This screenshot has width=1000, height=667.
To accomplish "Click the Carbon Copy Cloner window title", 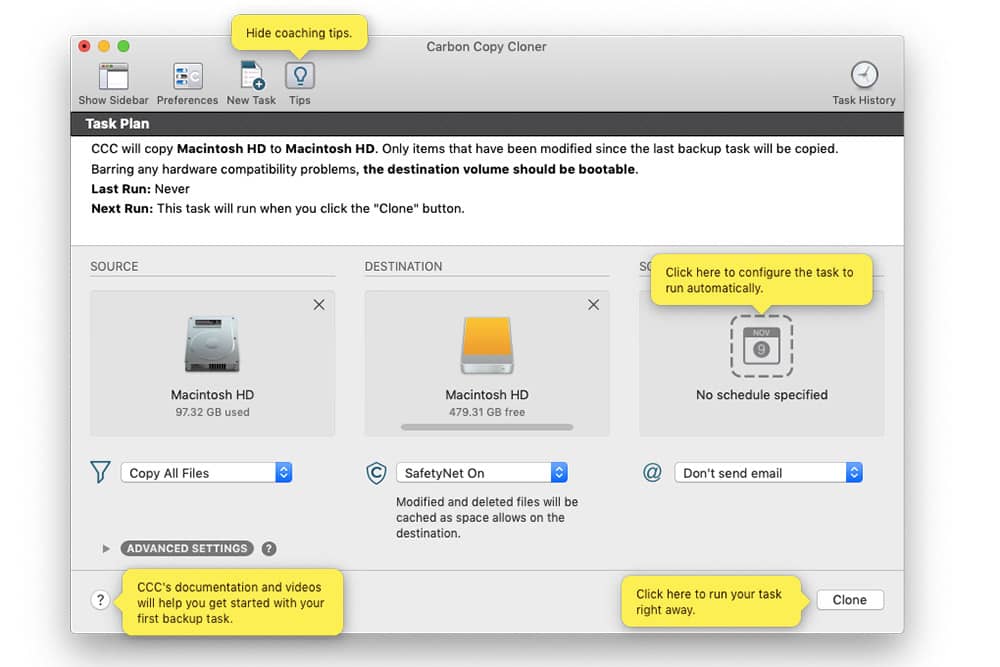I will click(487, 47).
